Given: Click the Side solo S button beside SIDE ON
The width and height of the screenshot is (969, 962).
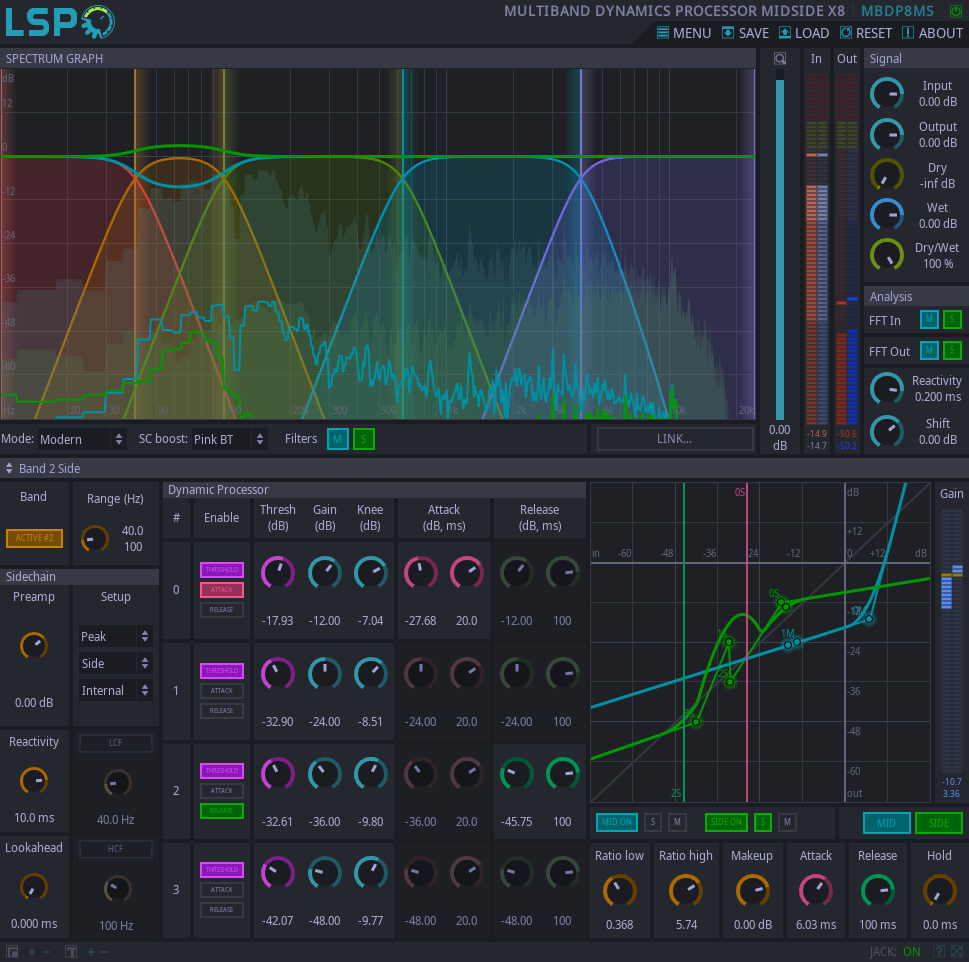Looking at the screenshot, I should point(763,822).
